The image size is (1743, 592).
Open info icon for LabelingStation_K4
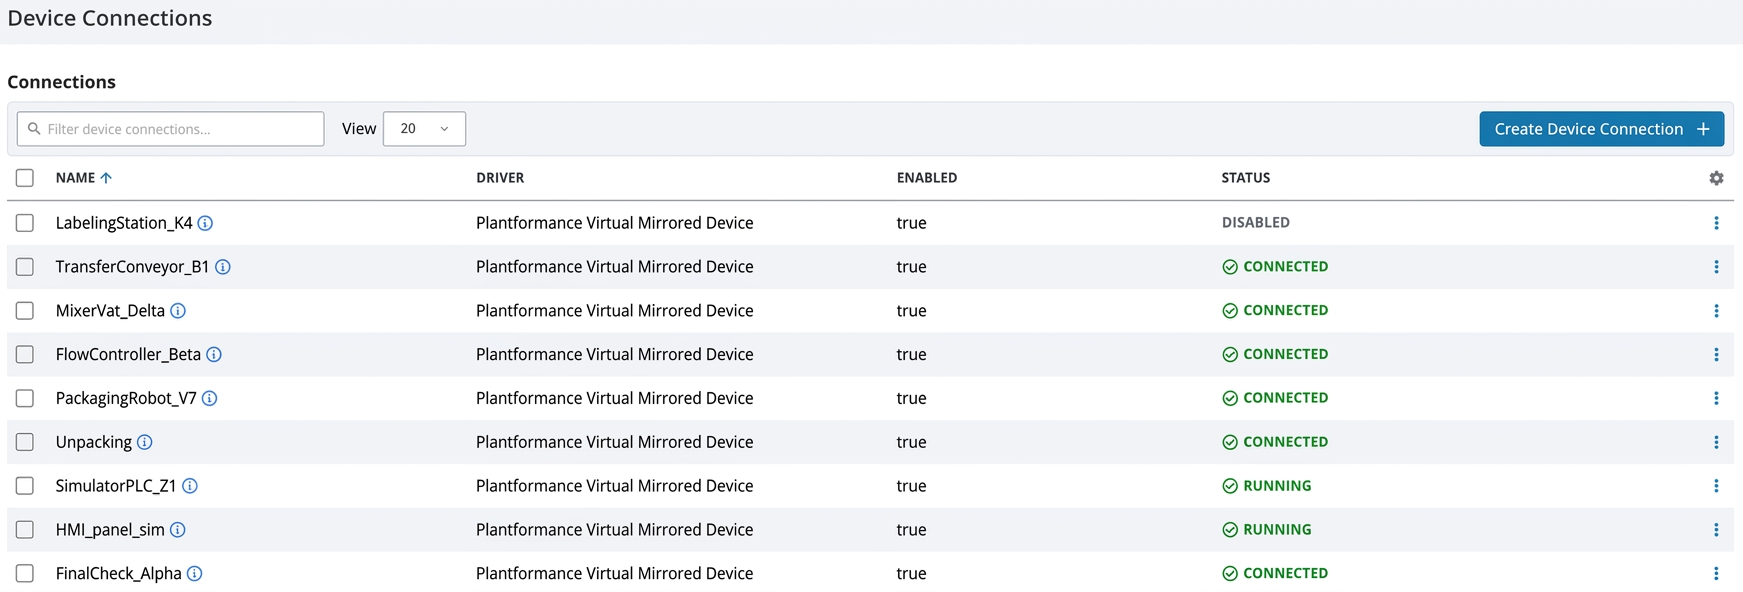pos(205,223)
